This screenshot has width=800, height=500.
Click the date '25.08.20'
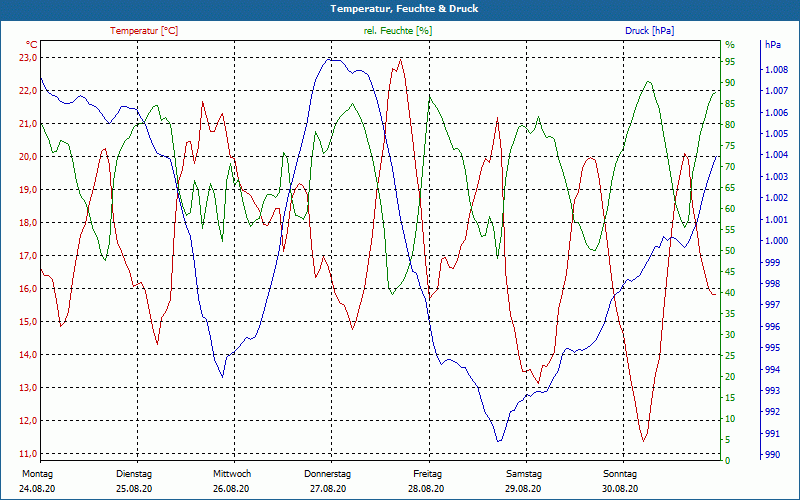134,489
